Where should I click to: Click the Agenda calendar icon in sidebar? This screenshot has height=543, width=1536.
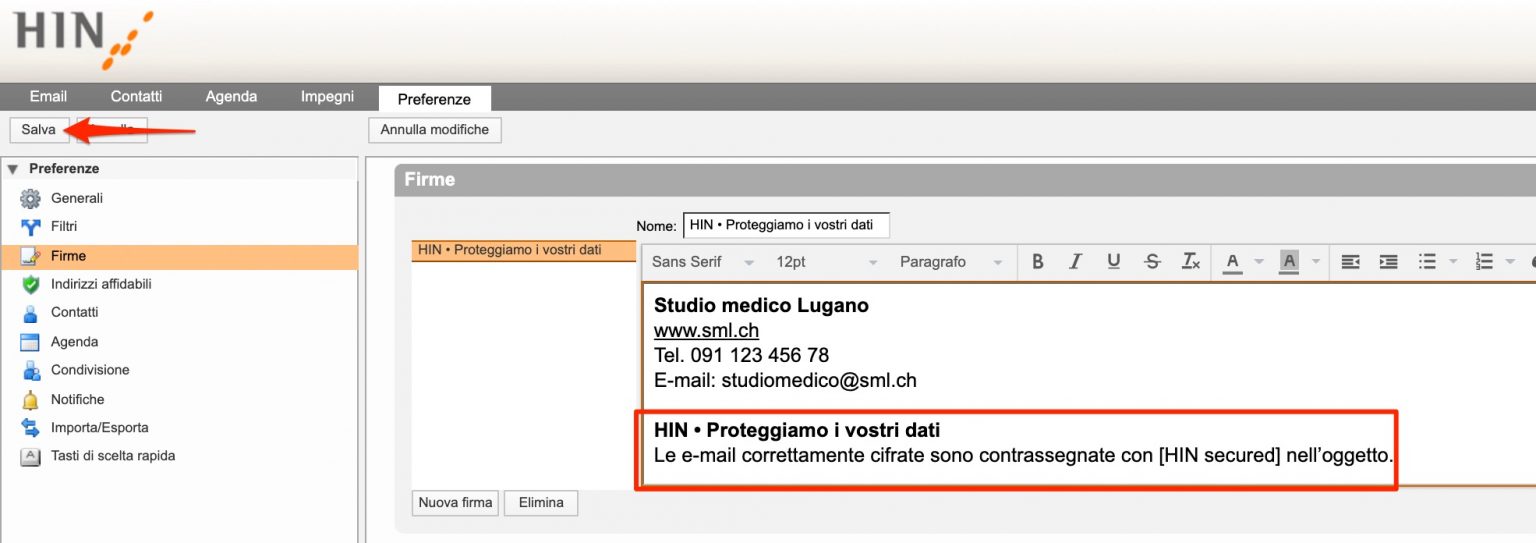tap(31, 342)
